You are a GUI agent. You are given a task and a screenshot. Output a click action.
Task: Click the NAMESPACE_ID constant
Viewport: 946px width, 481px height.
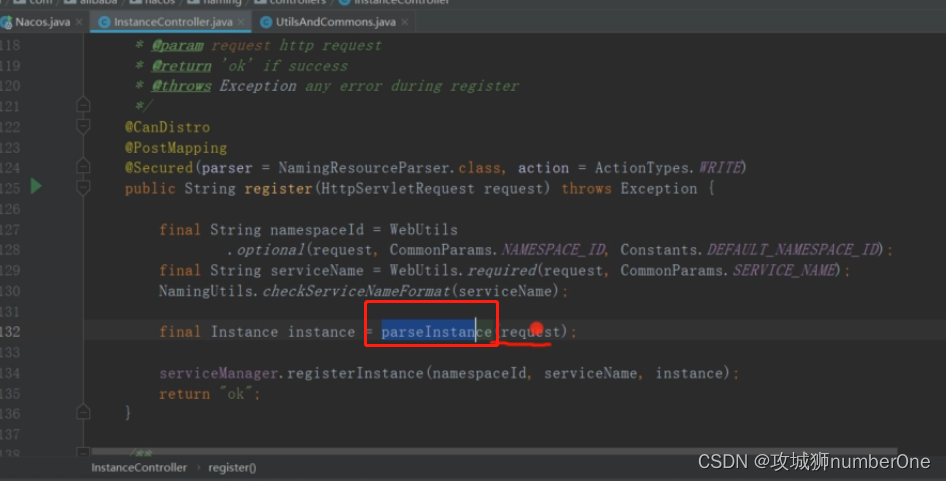[552, 250]
